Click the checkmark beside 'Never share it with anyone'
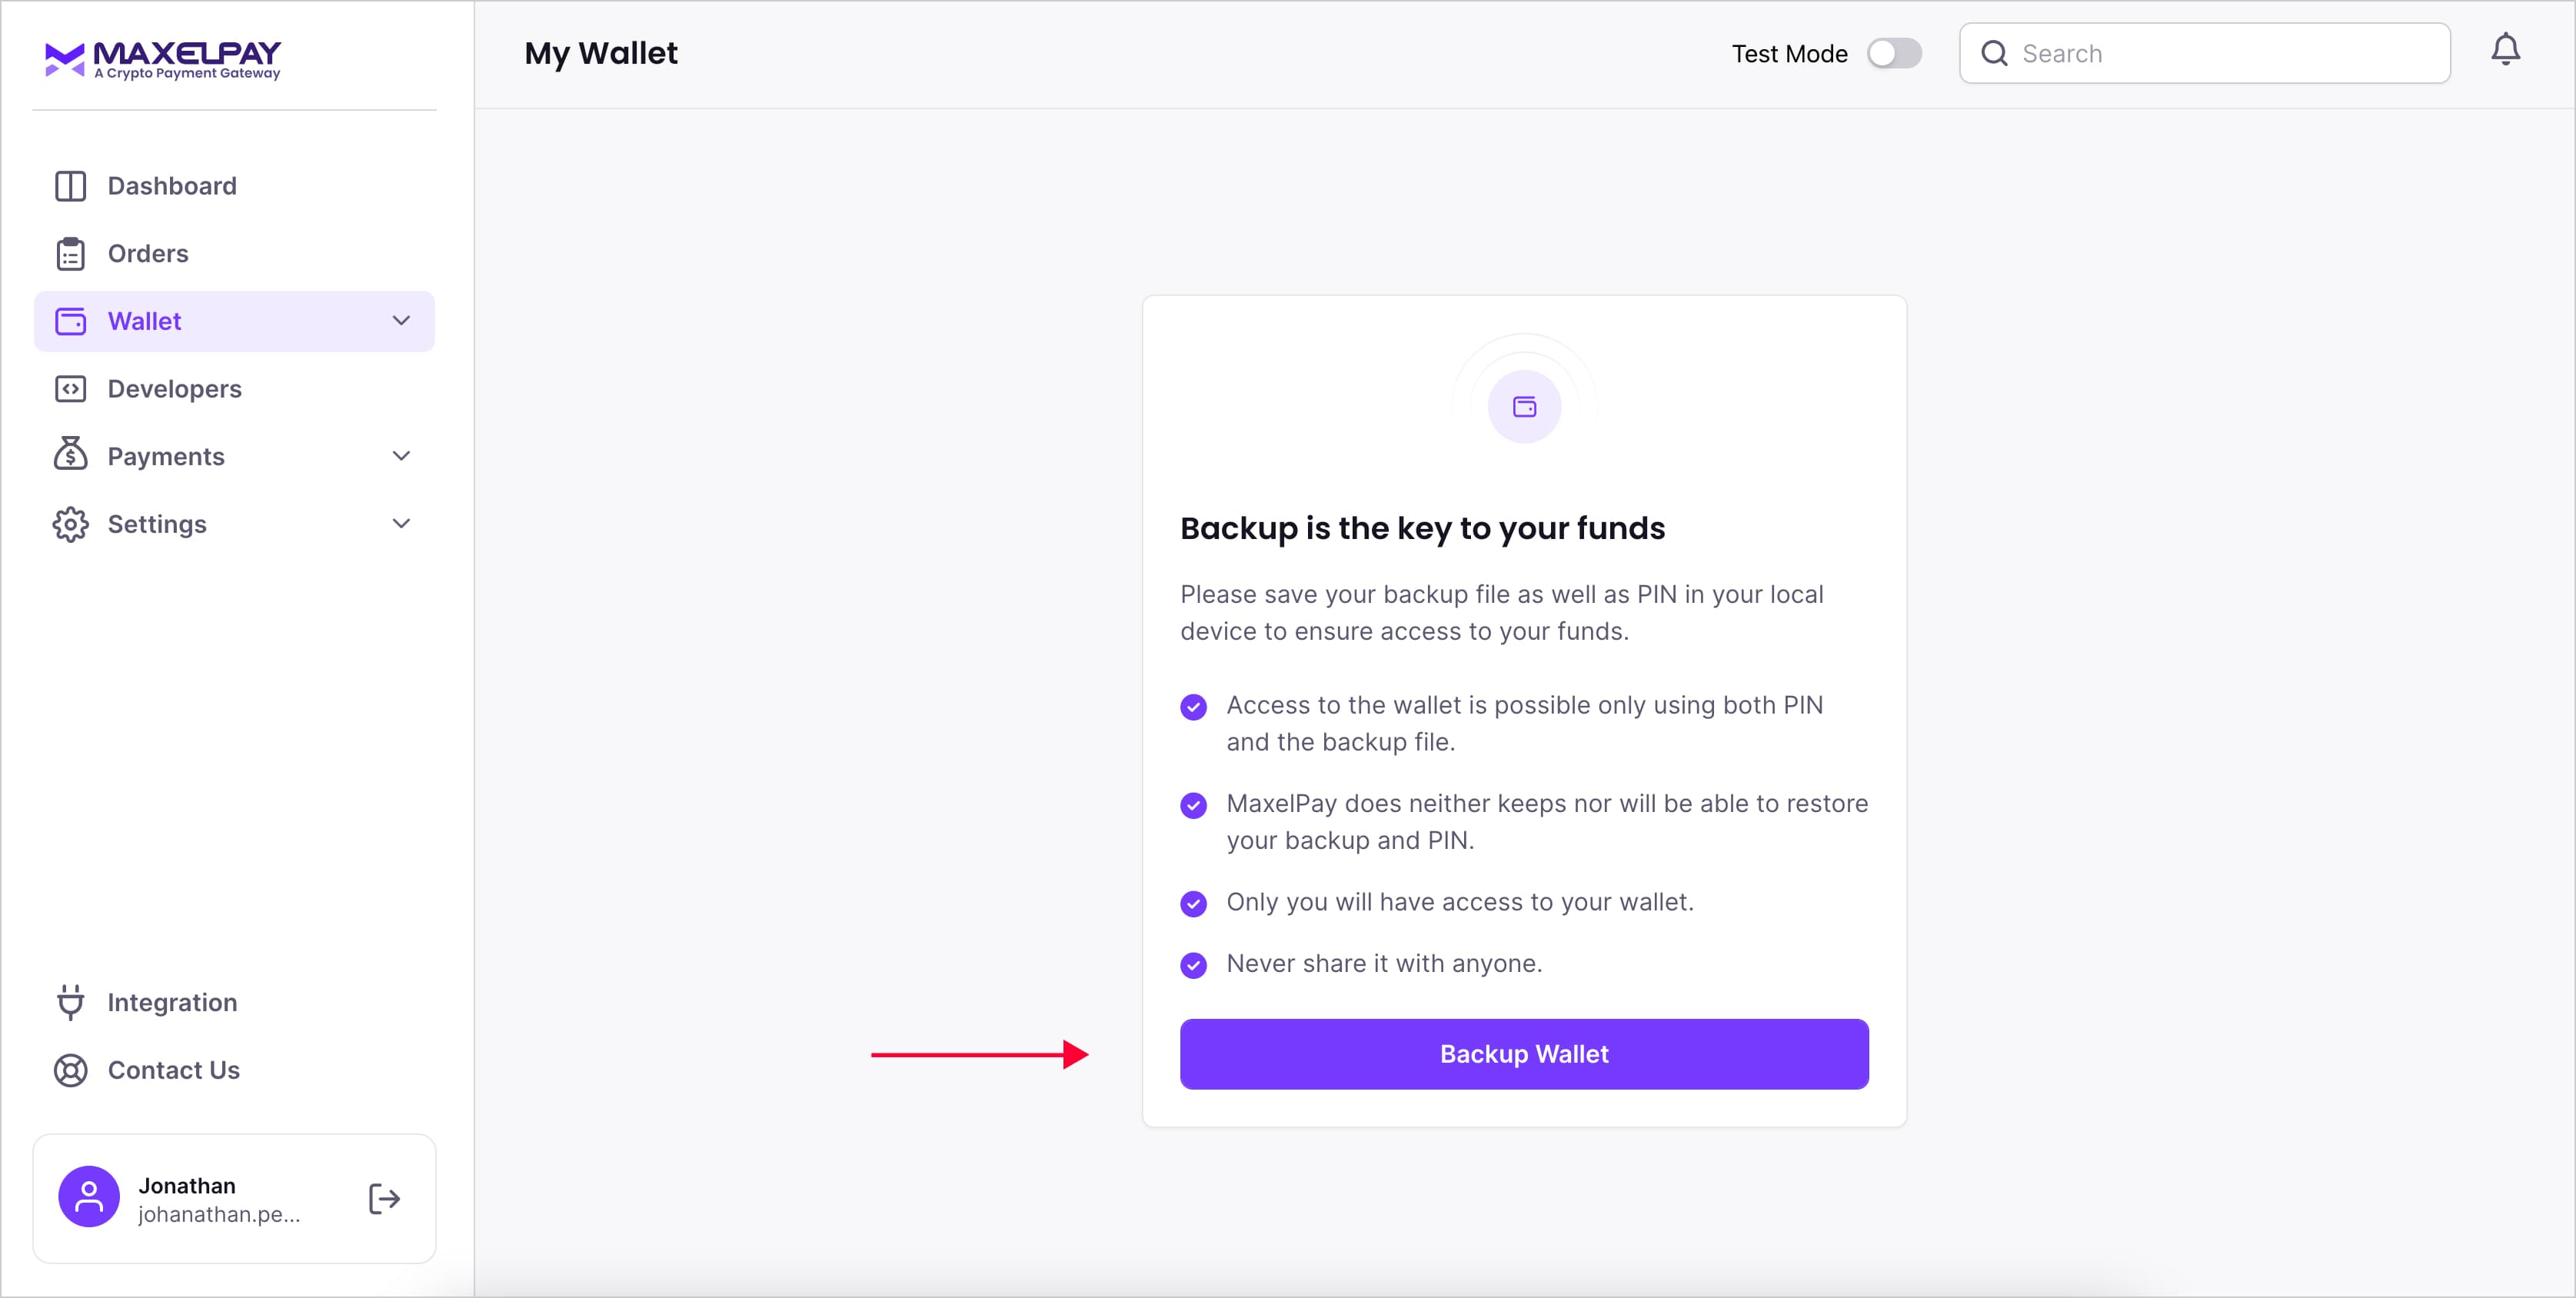2576x1298 pixels. coord(1193,964)
